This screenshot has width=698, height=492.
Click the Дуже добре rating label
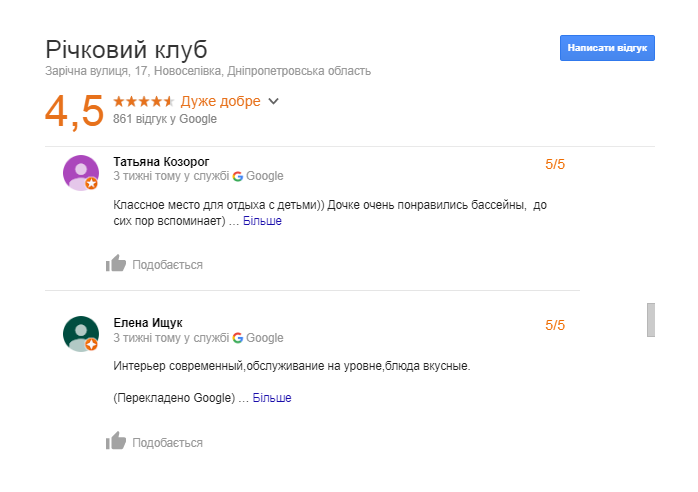(x=220, y=101)
